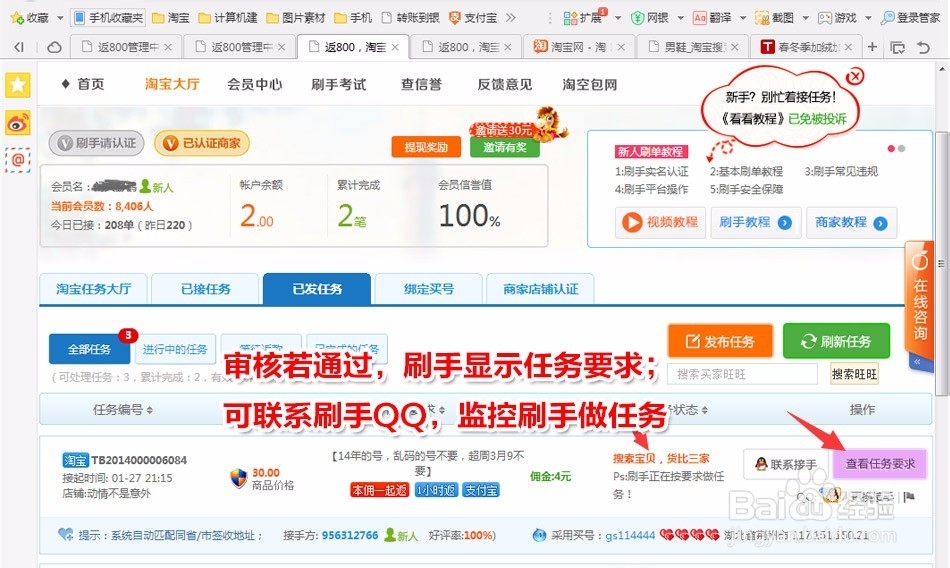Open the 淘空包网 menu item
Screen dimensions: 950x568
click(x=590, y=84)
